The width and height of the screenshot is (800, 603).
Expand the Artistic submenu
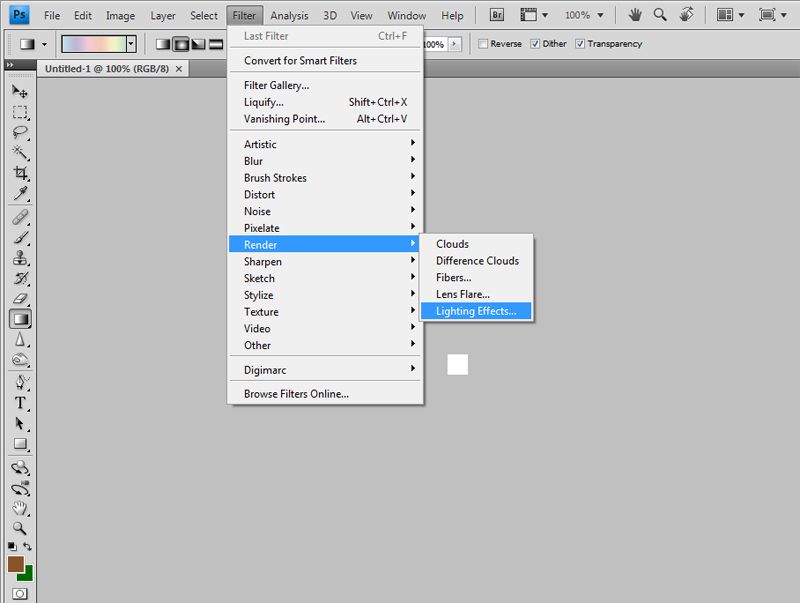[x=325, y=144]
